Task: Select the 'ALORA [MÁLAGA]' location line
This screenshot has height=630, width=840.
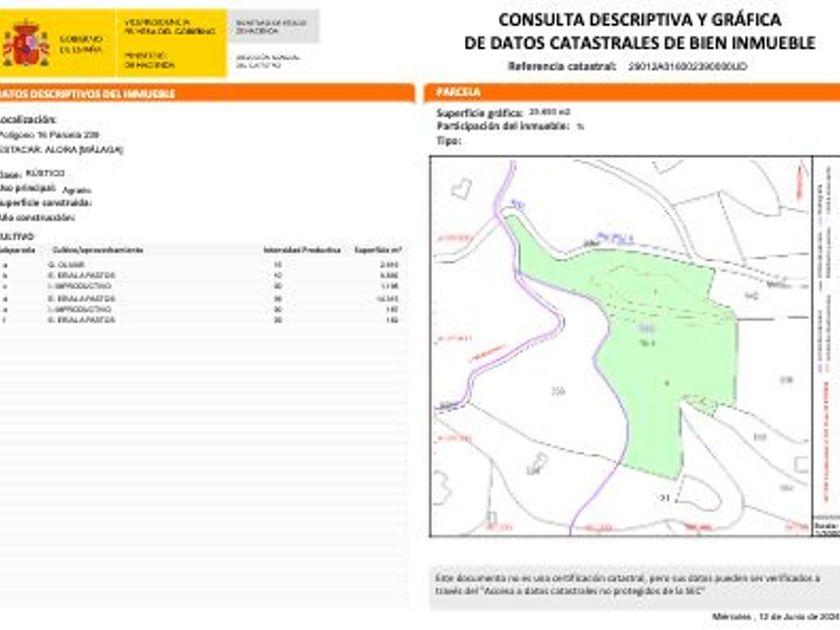Action: click(61, 149)
